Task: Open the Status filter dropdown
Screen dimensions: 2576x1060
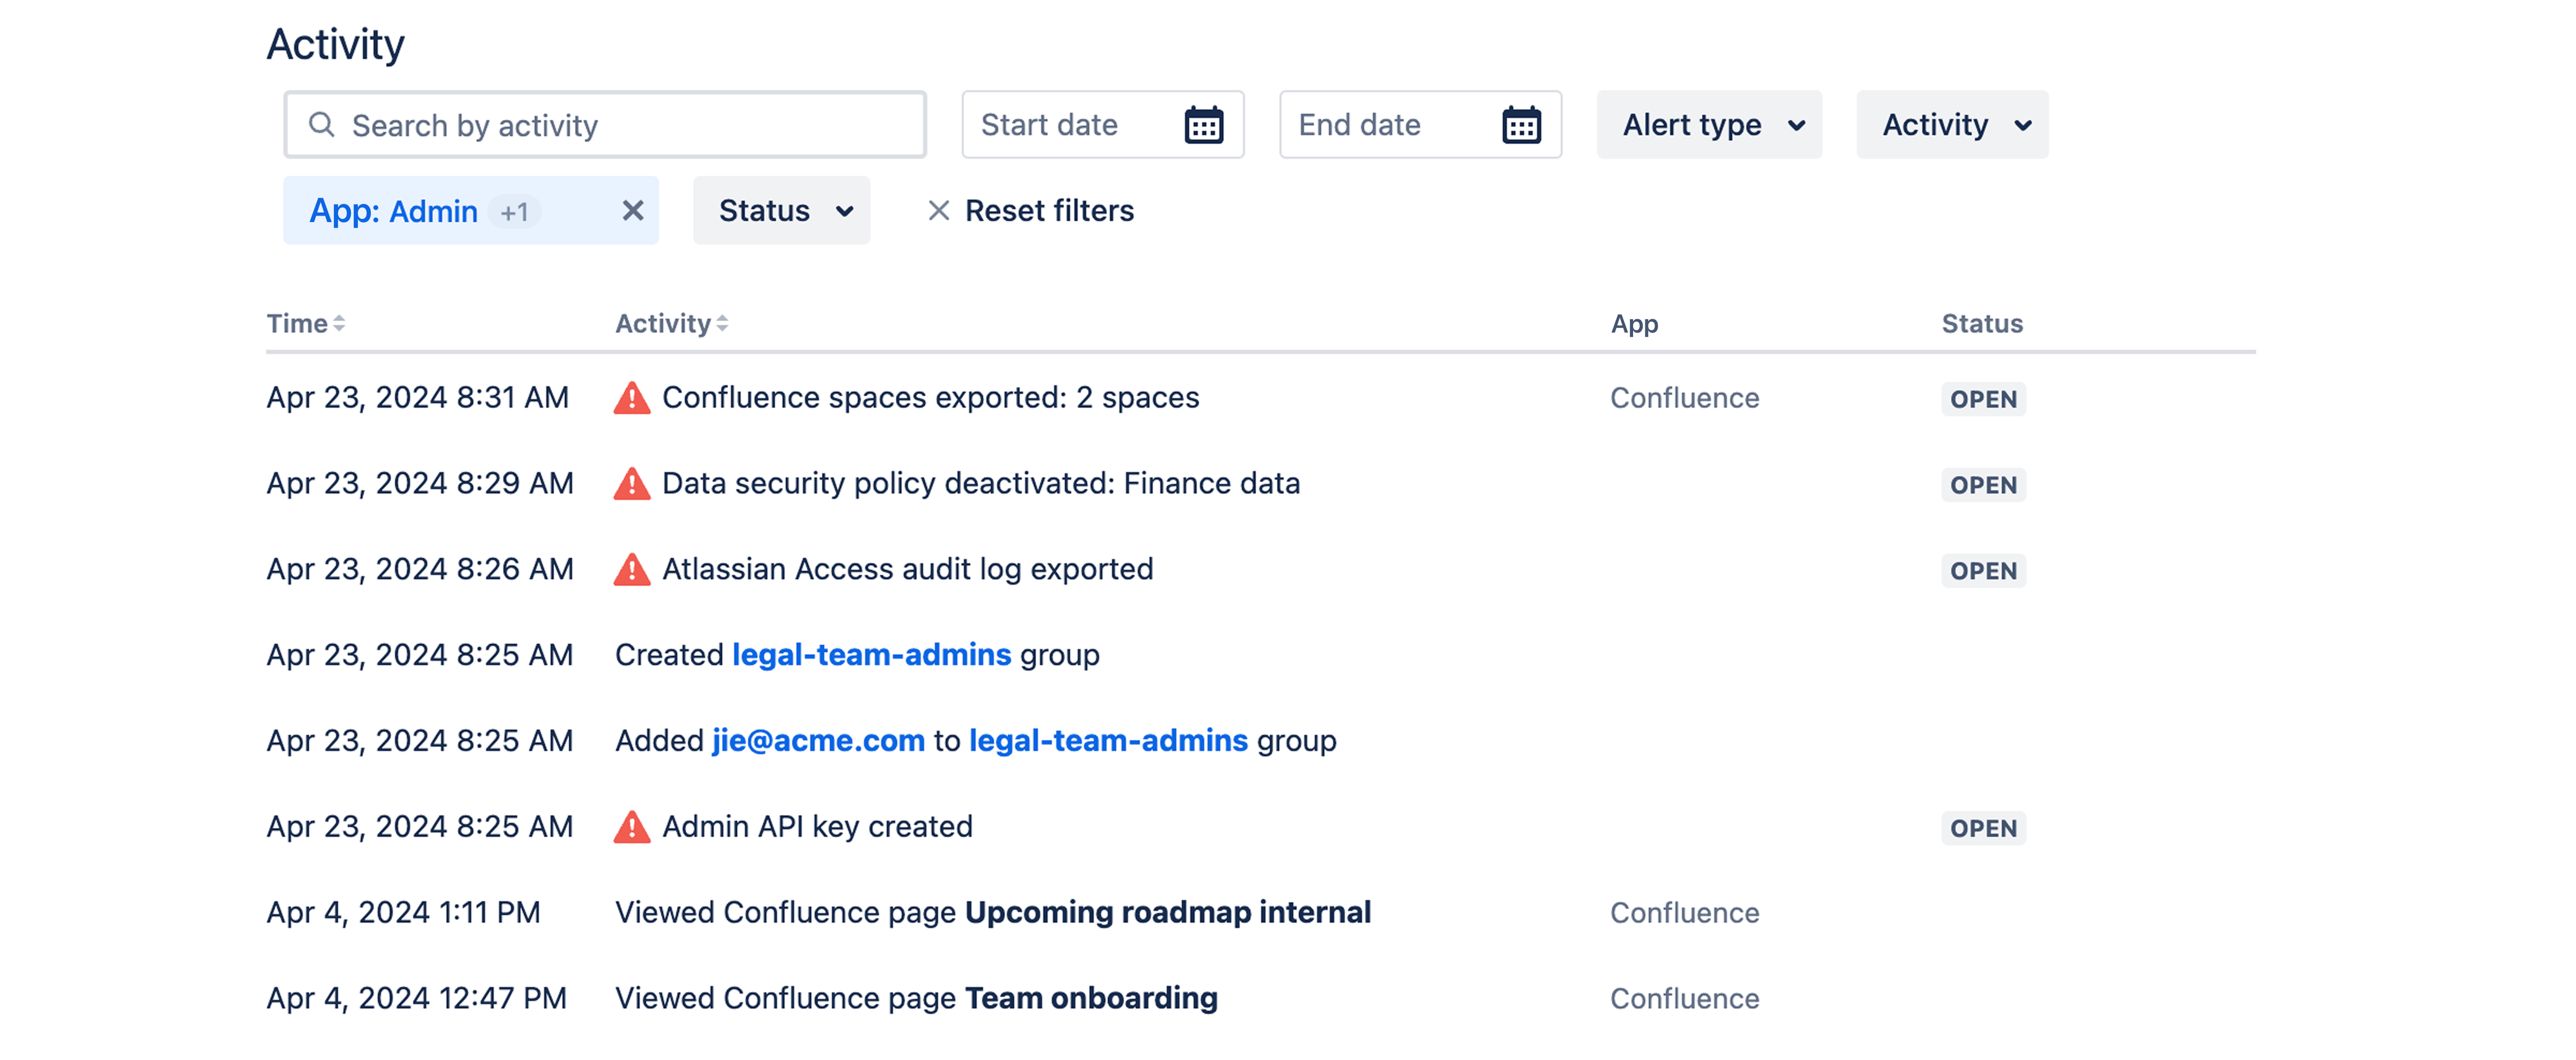Action: [781, 211]
